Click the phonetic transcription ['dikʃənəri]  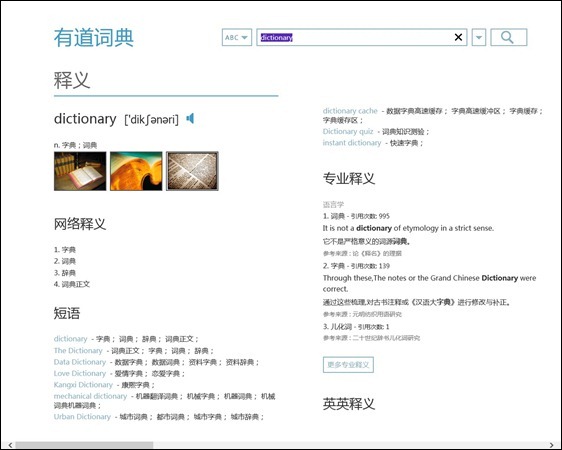point(151,119)
